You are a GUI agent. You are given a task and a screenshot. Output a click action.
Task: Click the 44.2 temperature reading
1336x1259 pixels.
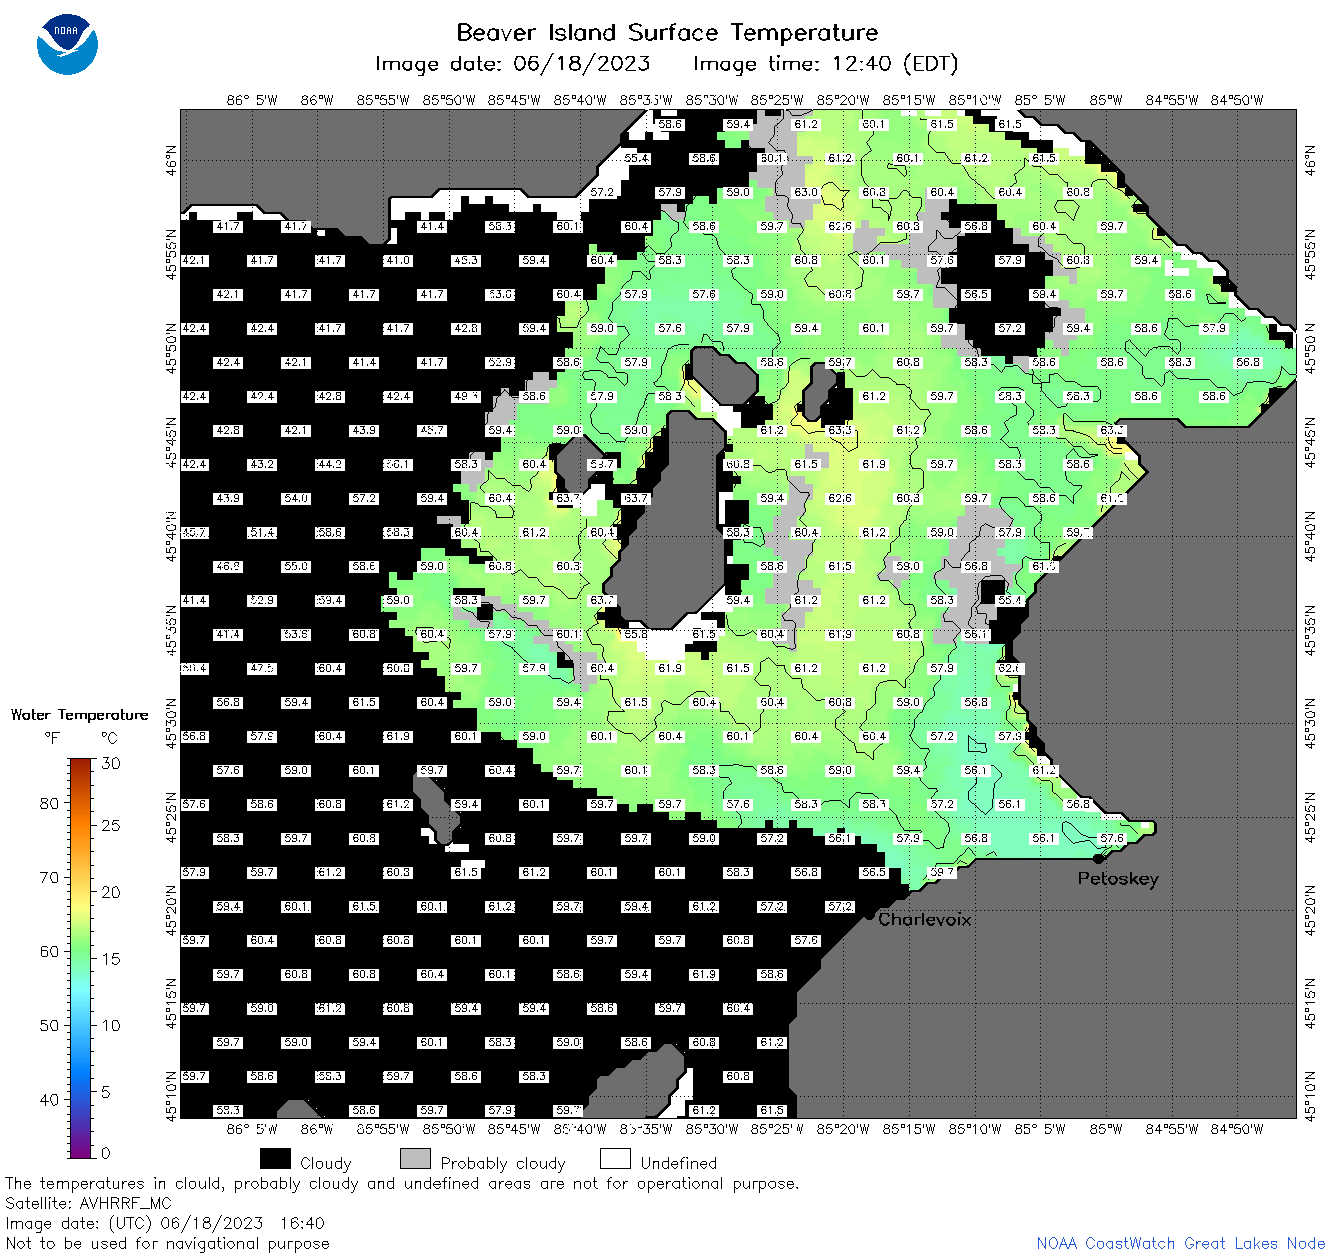(330, 464)
